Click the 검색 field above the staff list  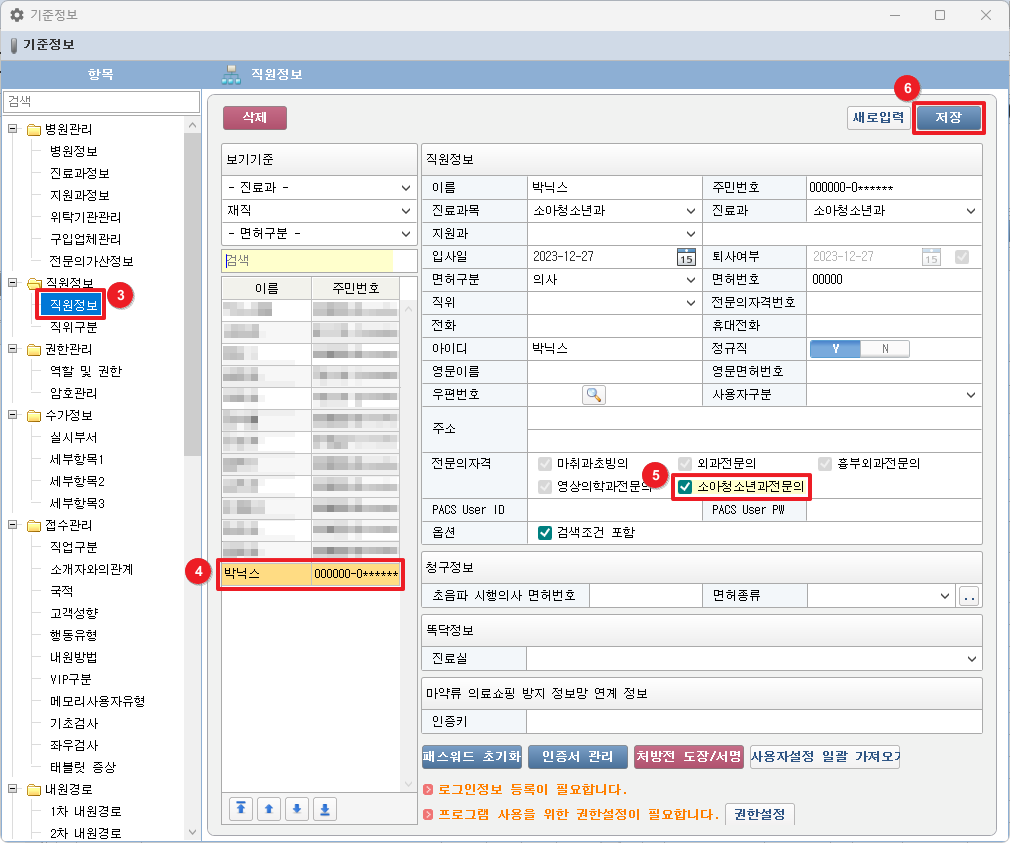pos(308,260)
